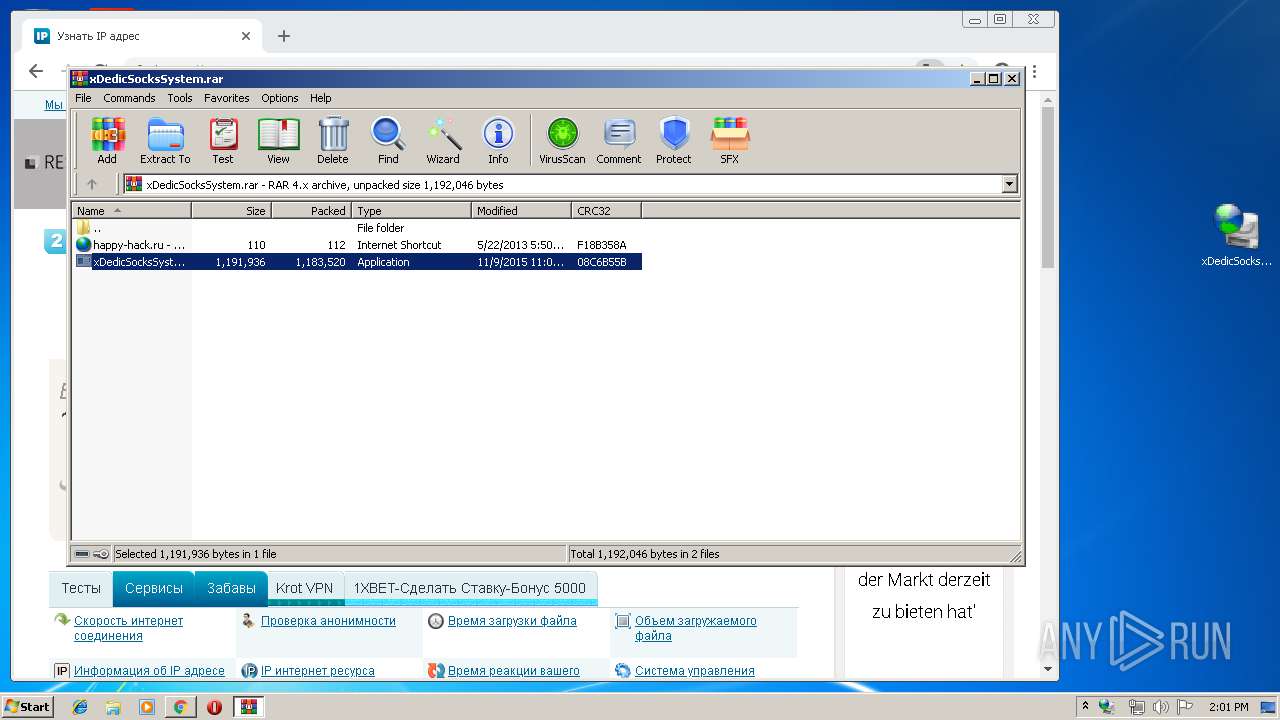Image resolution: width=1280 pixels, height=720 pixels.
Task: Open the View file icon
Action: (278, 140)
